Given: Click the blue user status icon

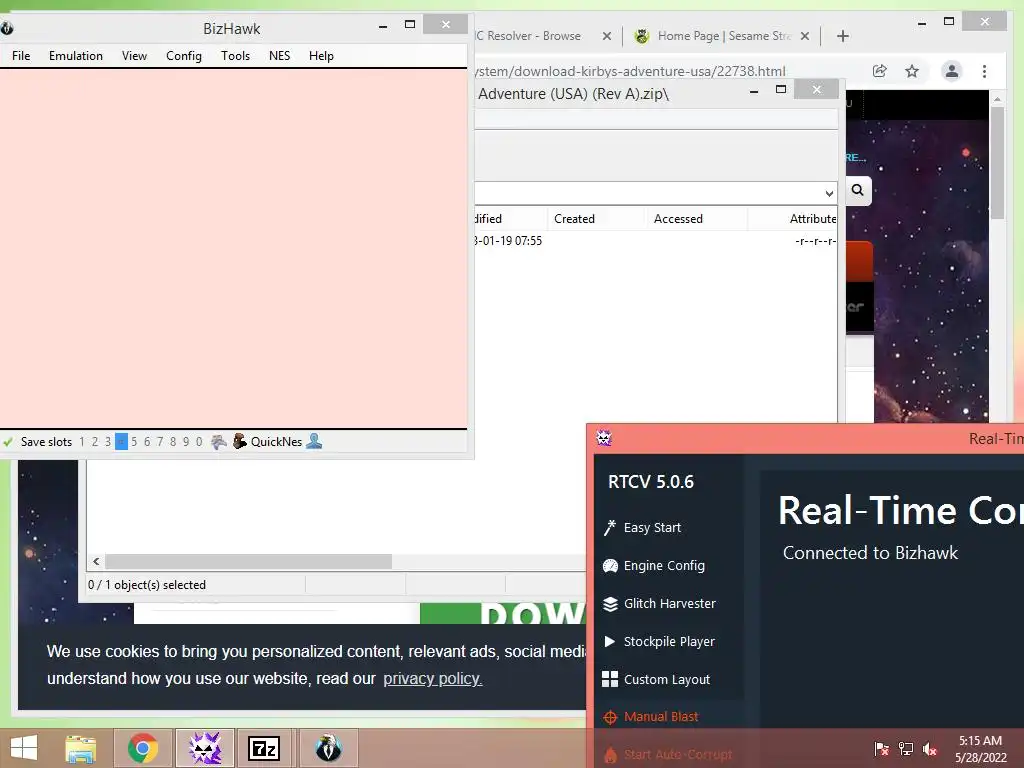Looking at the screenshot, I should [314, 441].
